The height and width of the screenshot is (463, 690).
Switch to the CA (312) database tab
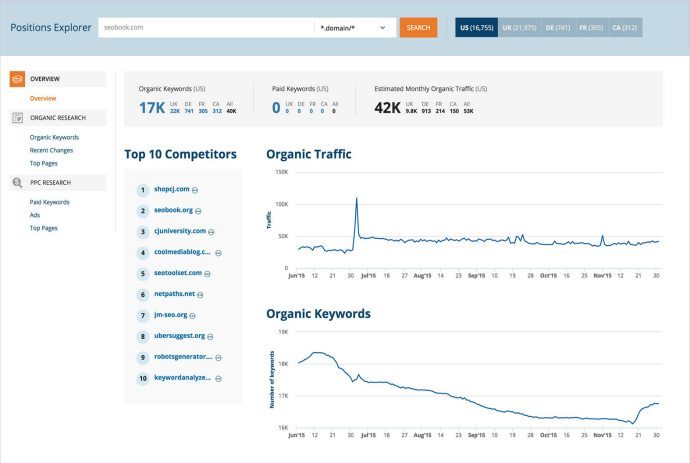[x=624, y=28]
